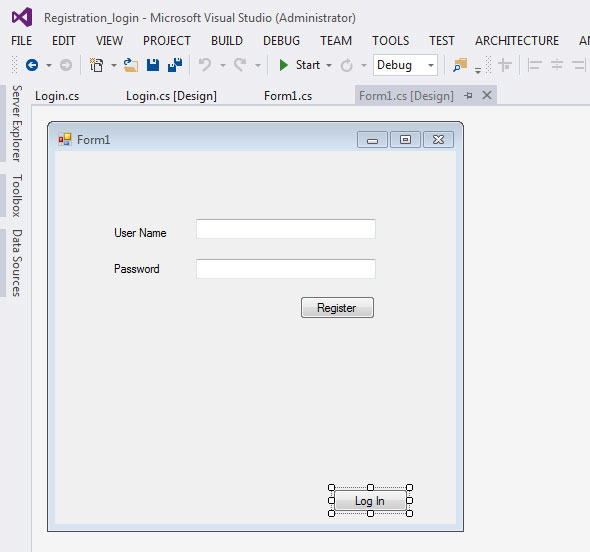The image size is (590, 552).
Task: Open the Toolbox side panel
Action: coord(17,196)
